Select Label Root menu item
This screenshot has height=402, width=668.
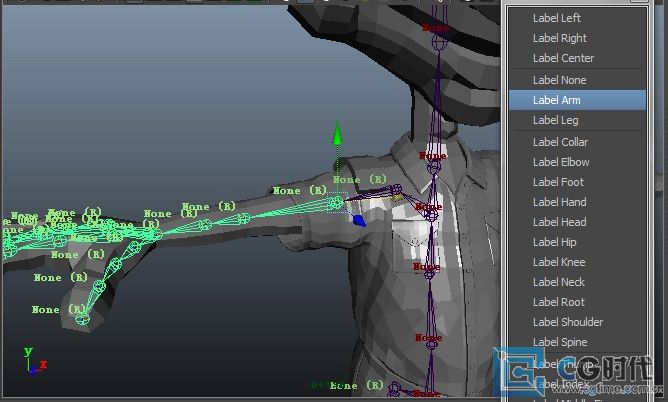point(577,302)
